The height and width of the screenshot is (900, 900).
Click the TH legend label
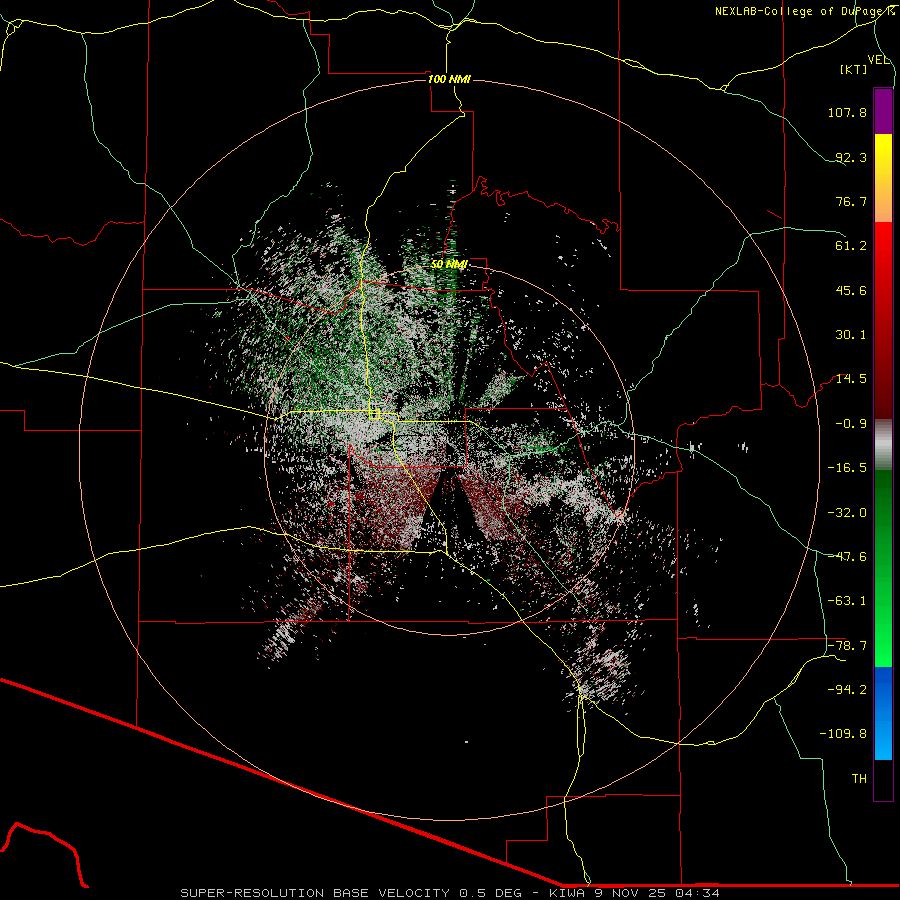[859, 779]
